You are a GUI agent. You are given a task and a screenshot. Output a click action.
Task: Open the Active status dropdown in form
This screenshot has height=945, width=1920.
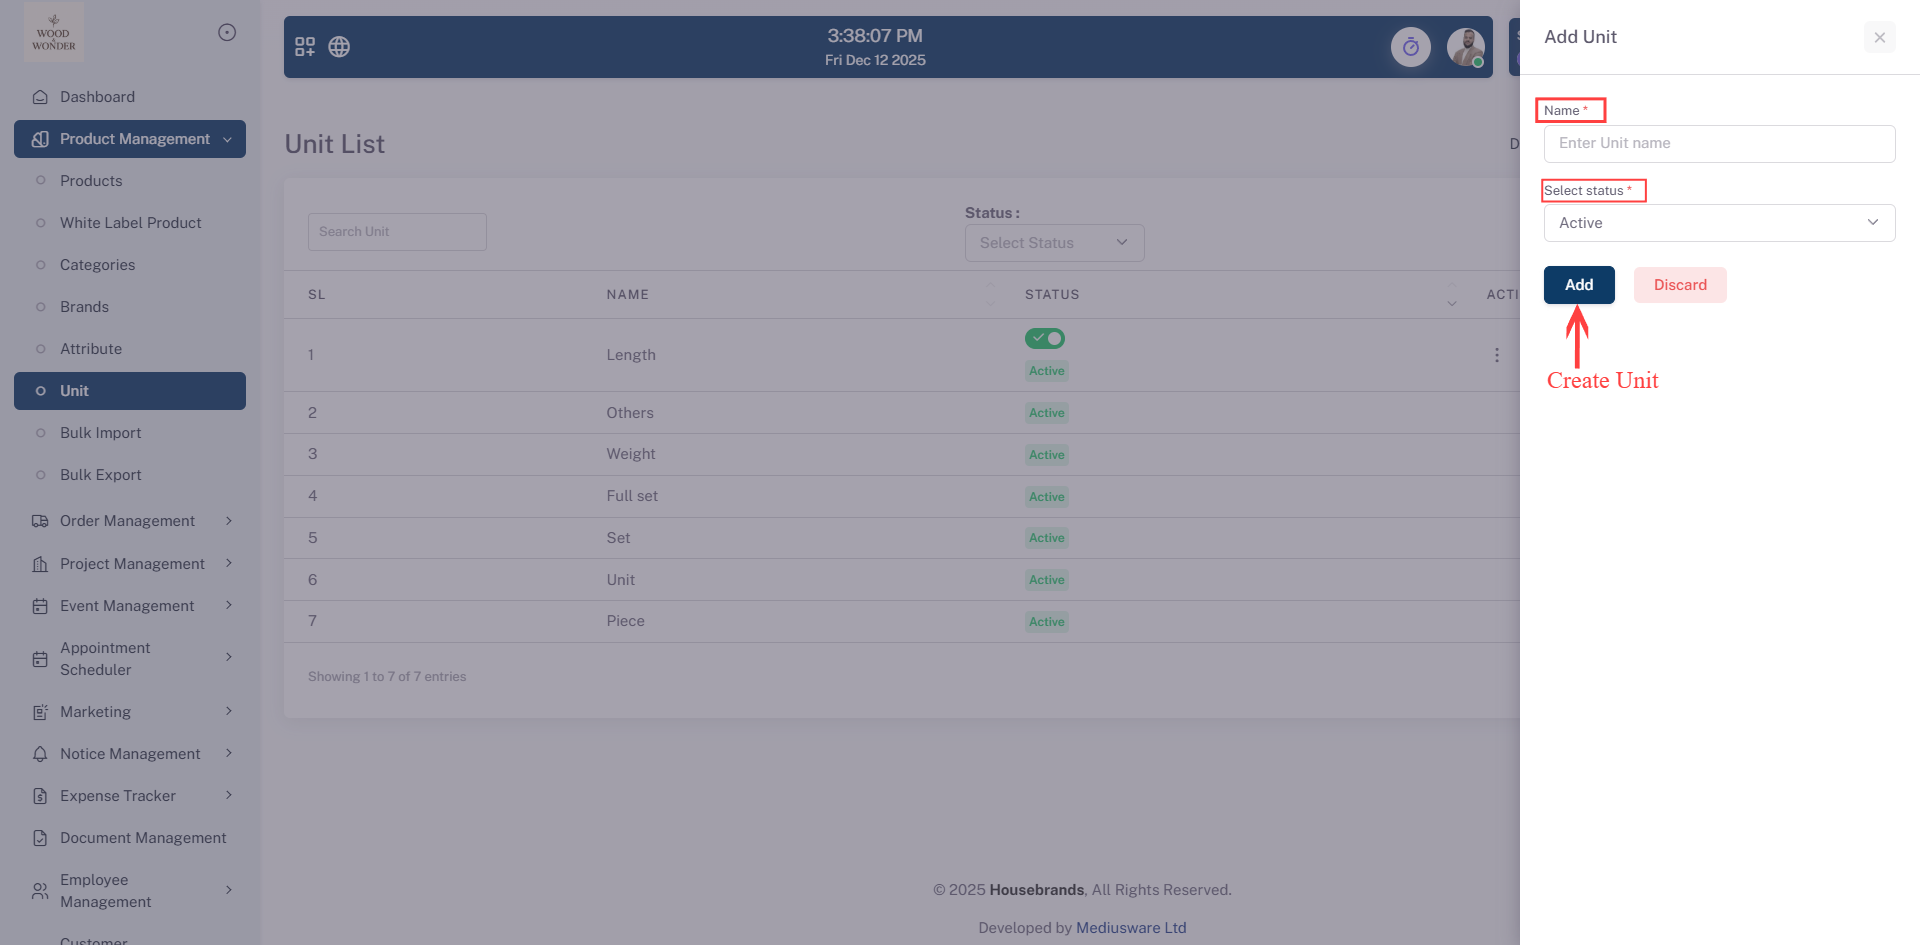1718,223
